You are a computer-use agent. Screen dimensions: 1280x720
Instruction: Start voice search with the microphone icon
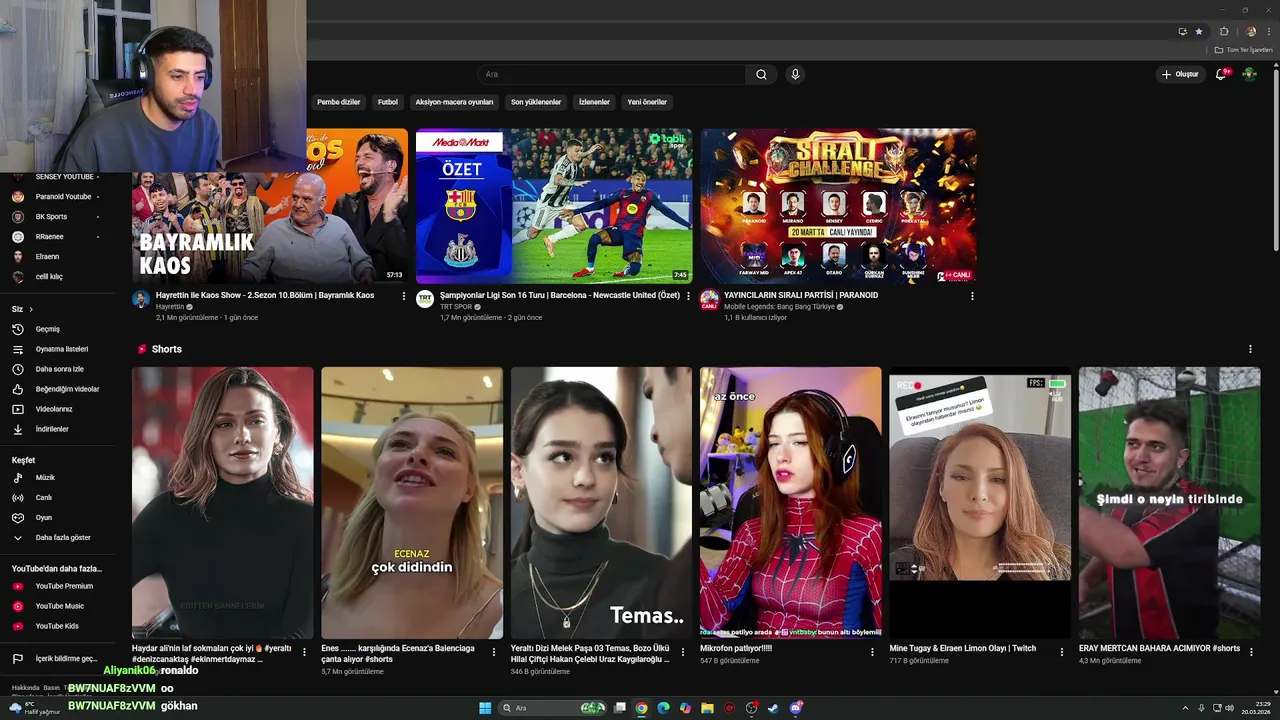point(795,74)
